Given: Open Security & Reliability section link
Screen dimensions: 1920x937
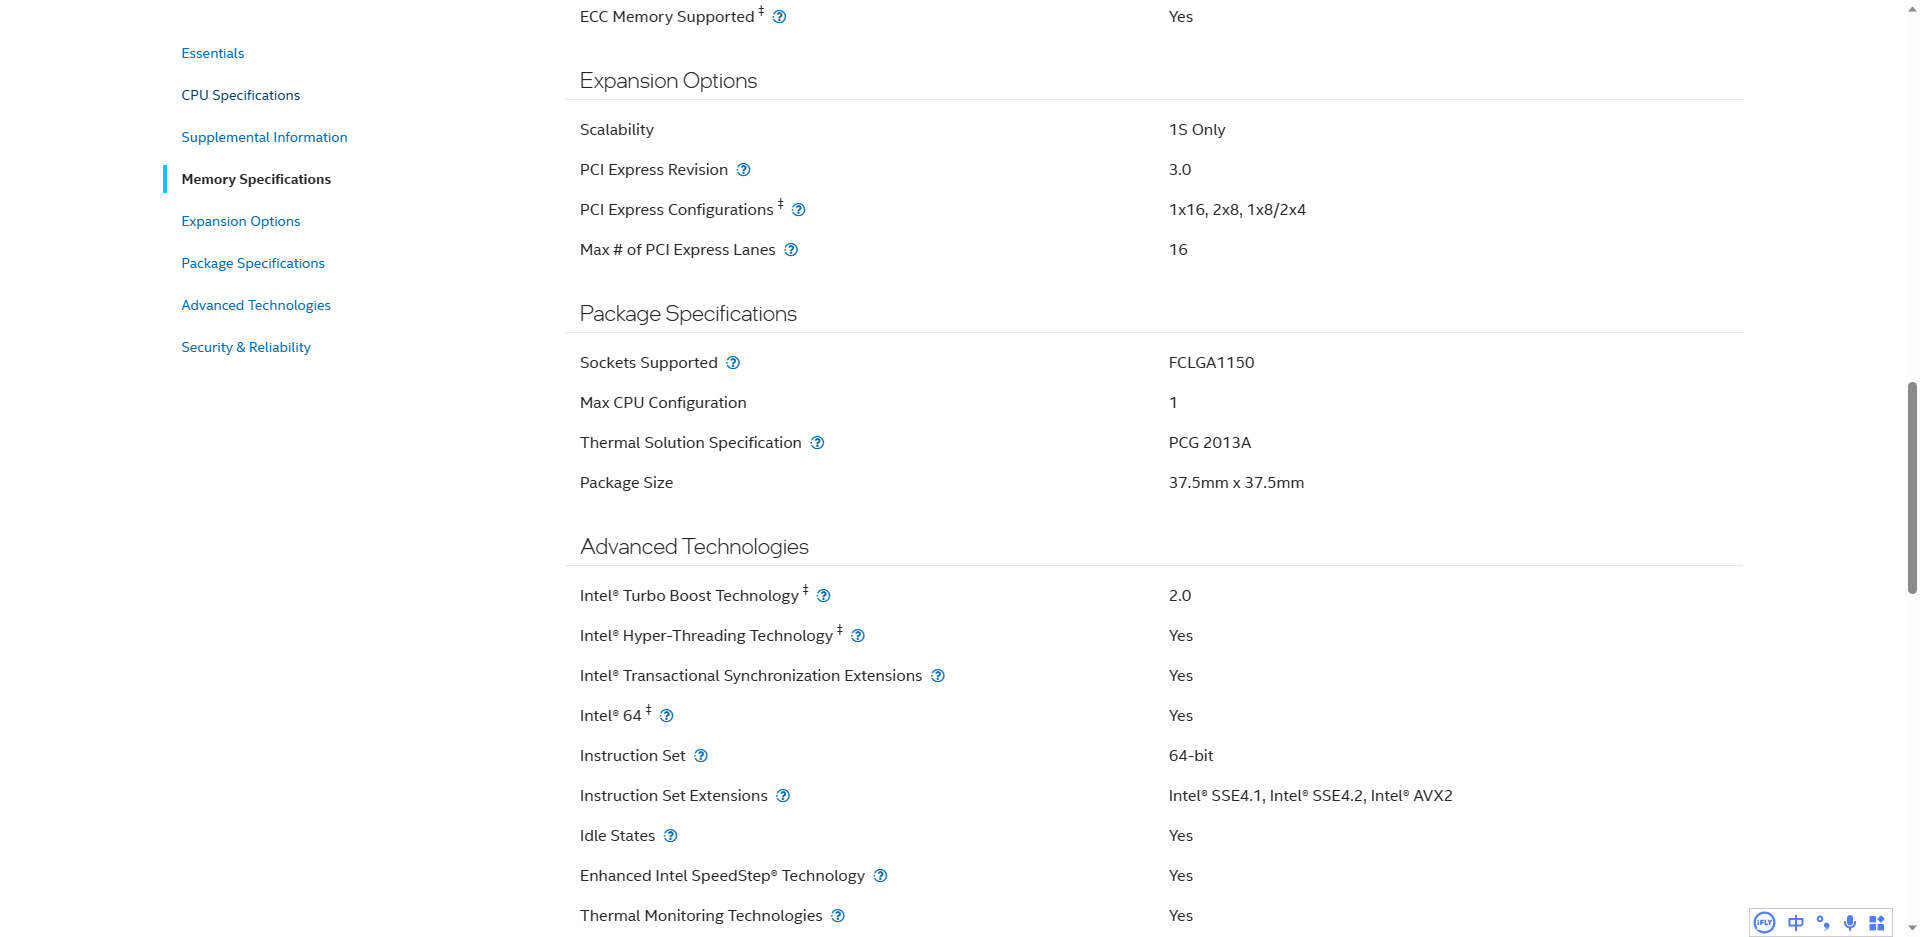Looking at the screenshot, I should tap(246, 347).
